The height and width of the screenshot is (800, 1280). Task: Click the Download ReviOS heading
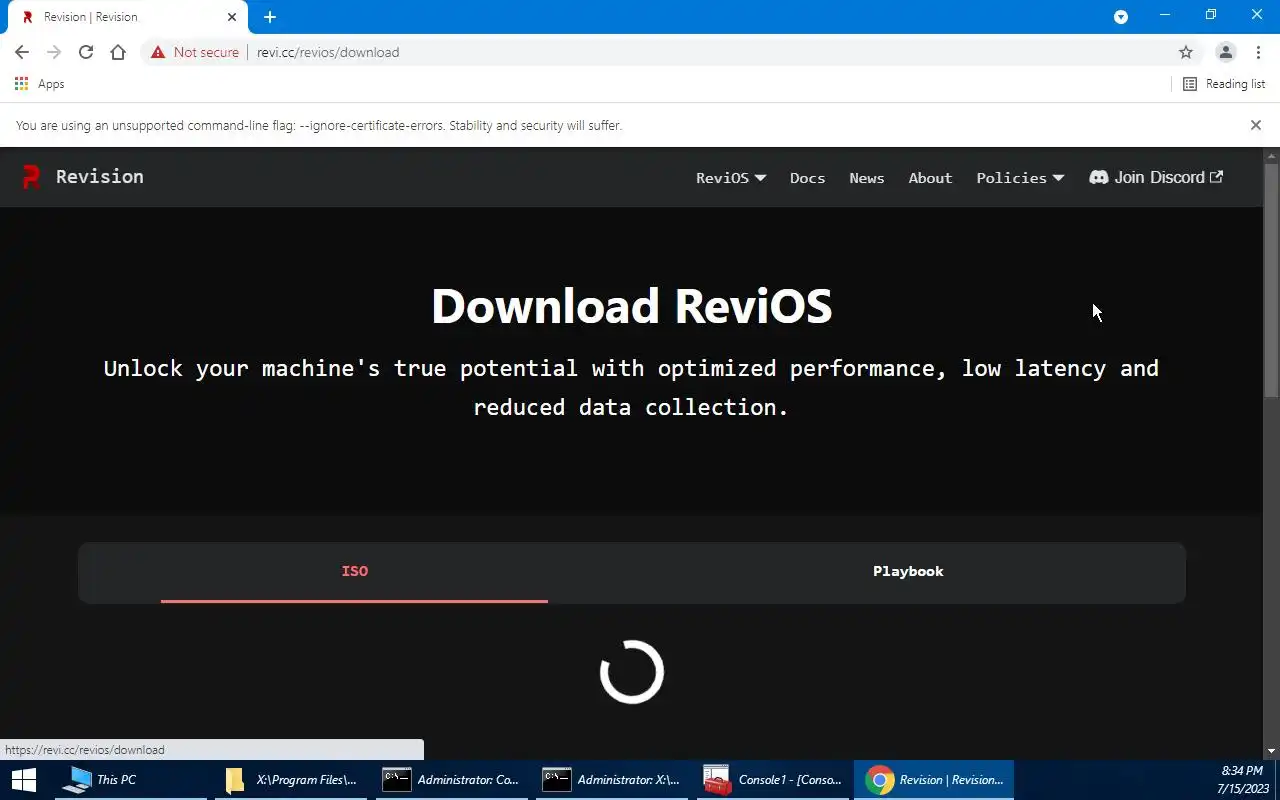pos(631,306)
